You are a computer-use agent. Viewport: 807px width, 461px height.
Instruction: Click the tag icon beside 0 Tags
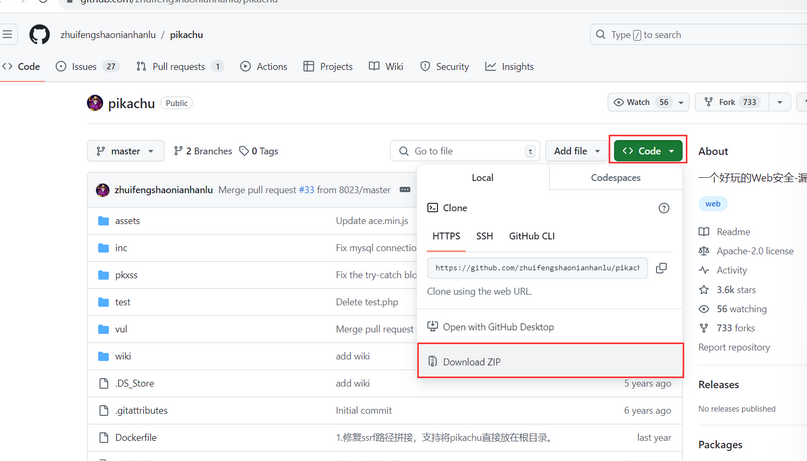click(244, 151)
